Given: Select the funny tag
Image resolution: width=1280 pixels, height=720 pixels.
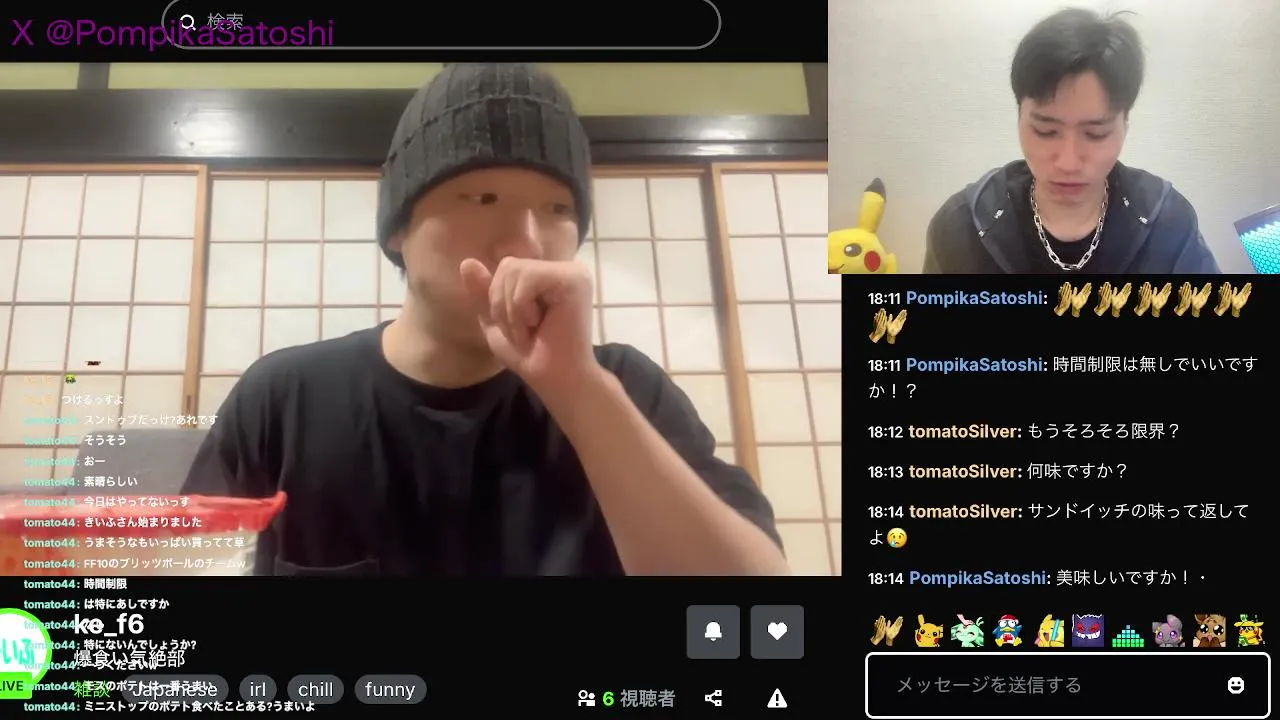Looking at the screenshot, I should pyautogui.click(x=390, y=689).
